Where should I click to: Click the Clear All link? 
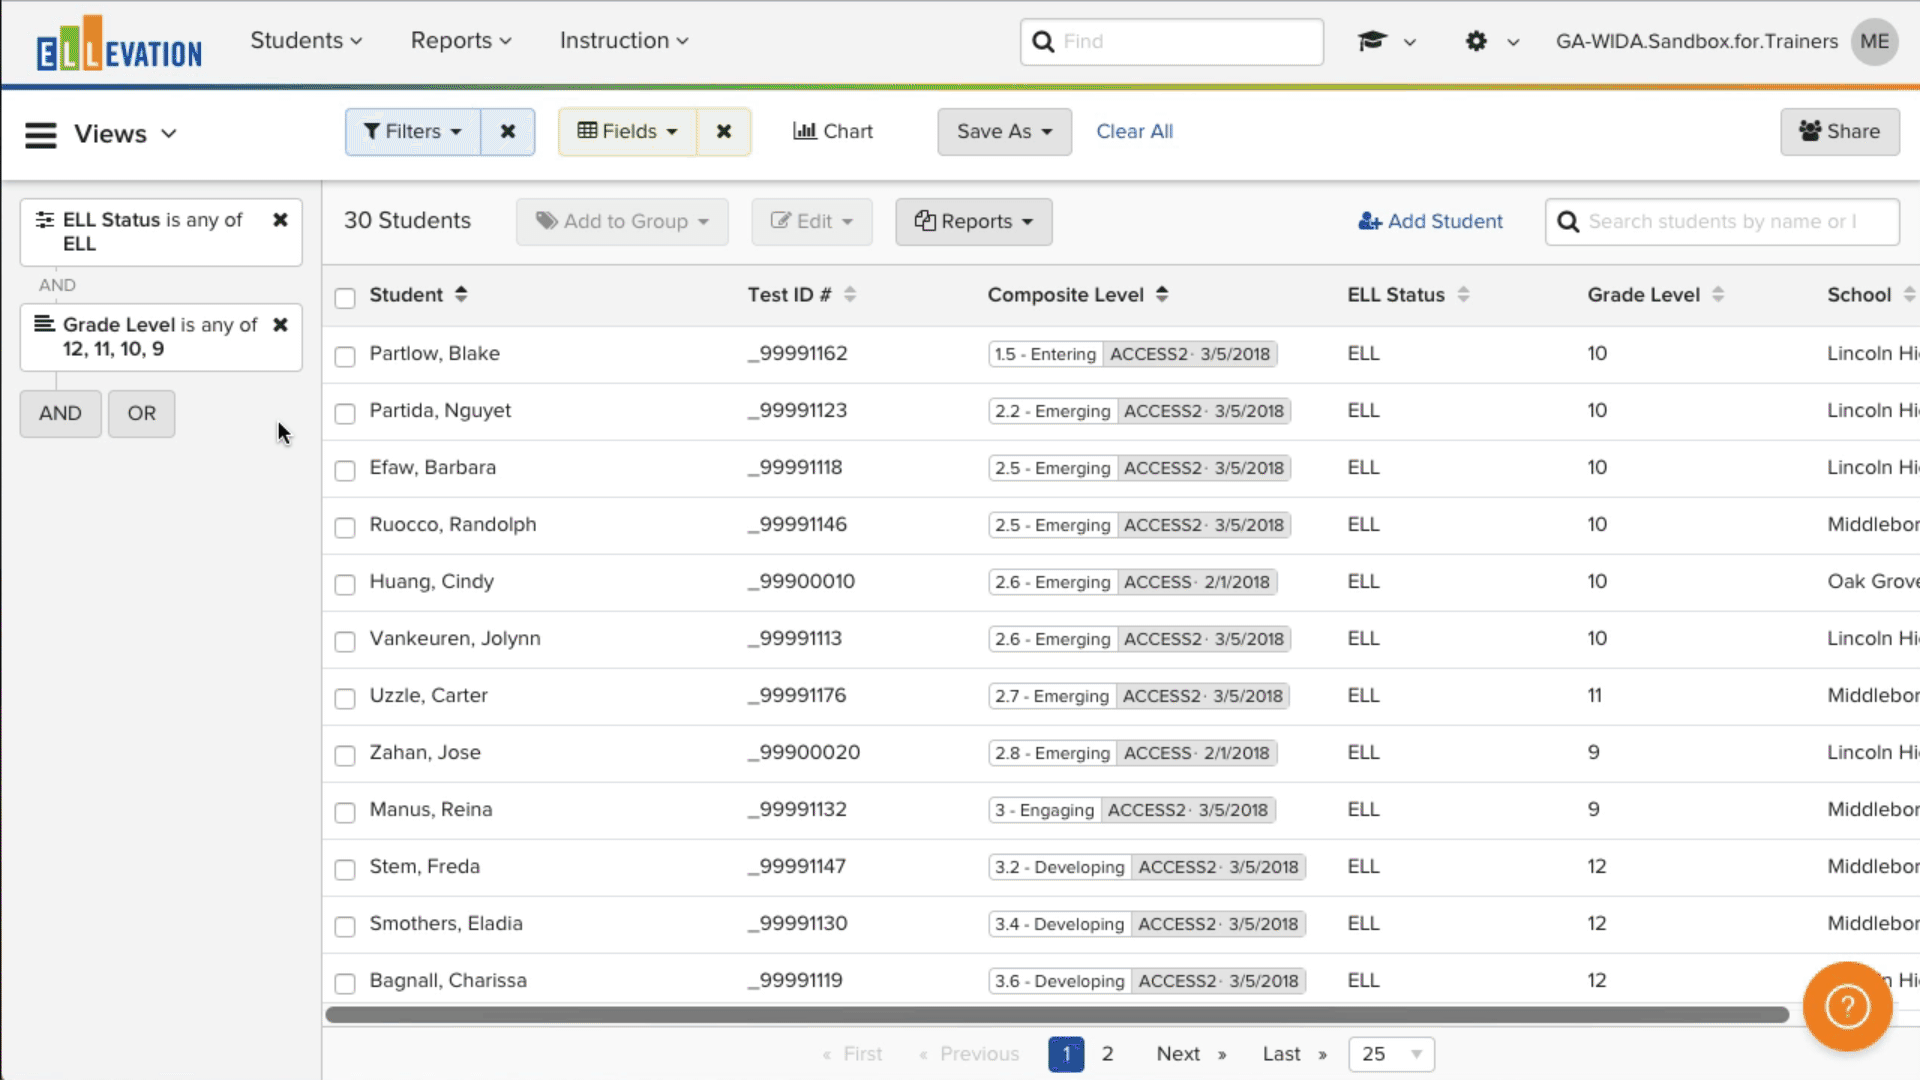click(x=1134, y=132)
